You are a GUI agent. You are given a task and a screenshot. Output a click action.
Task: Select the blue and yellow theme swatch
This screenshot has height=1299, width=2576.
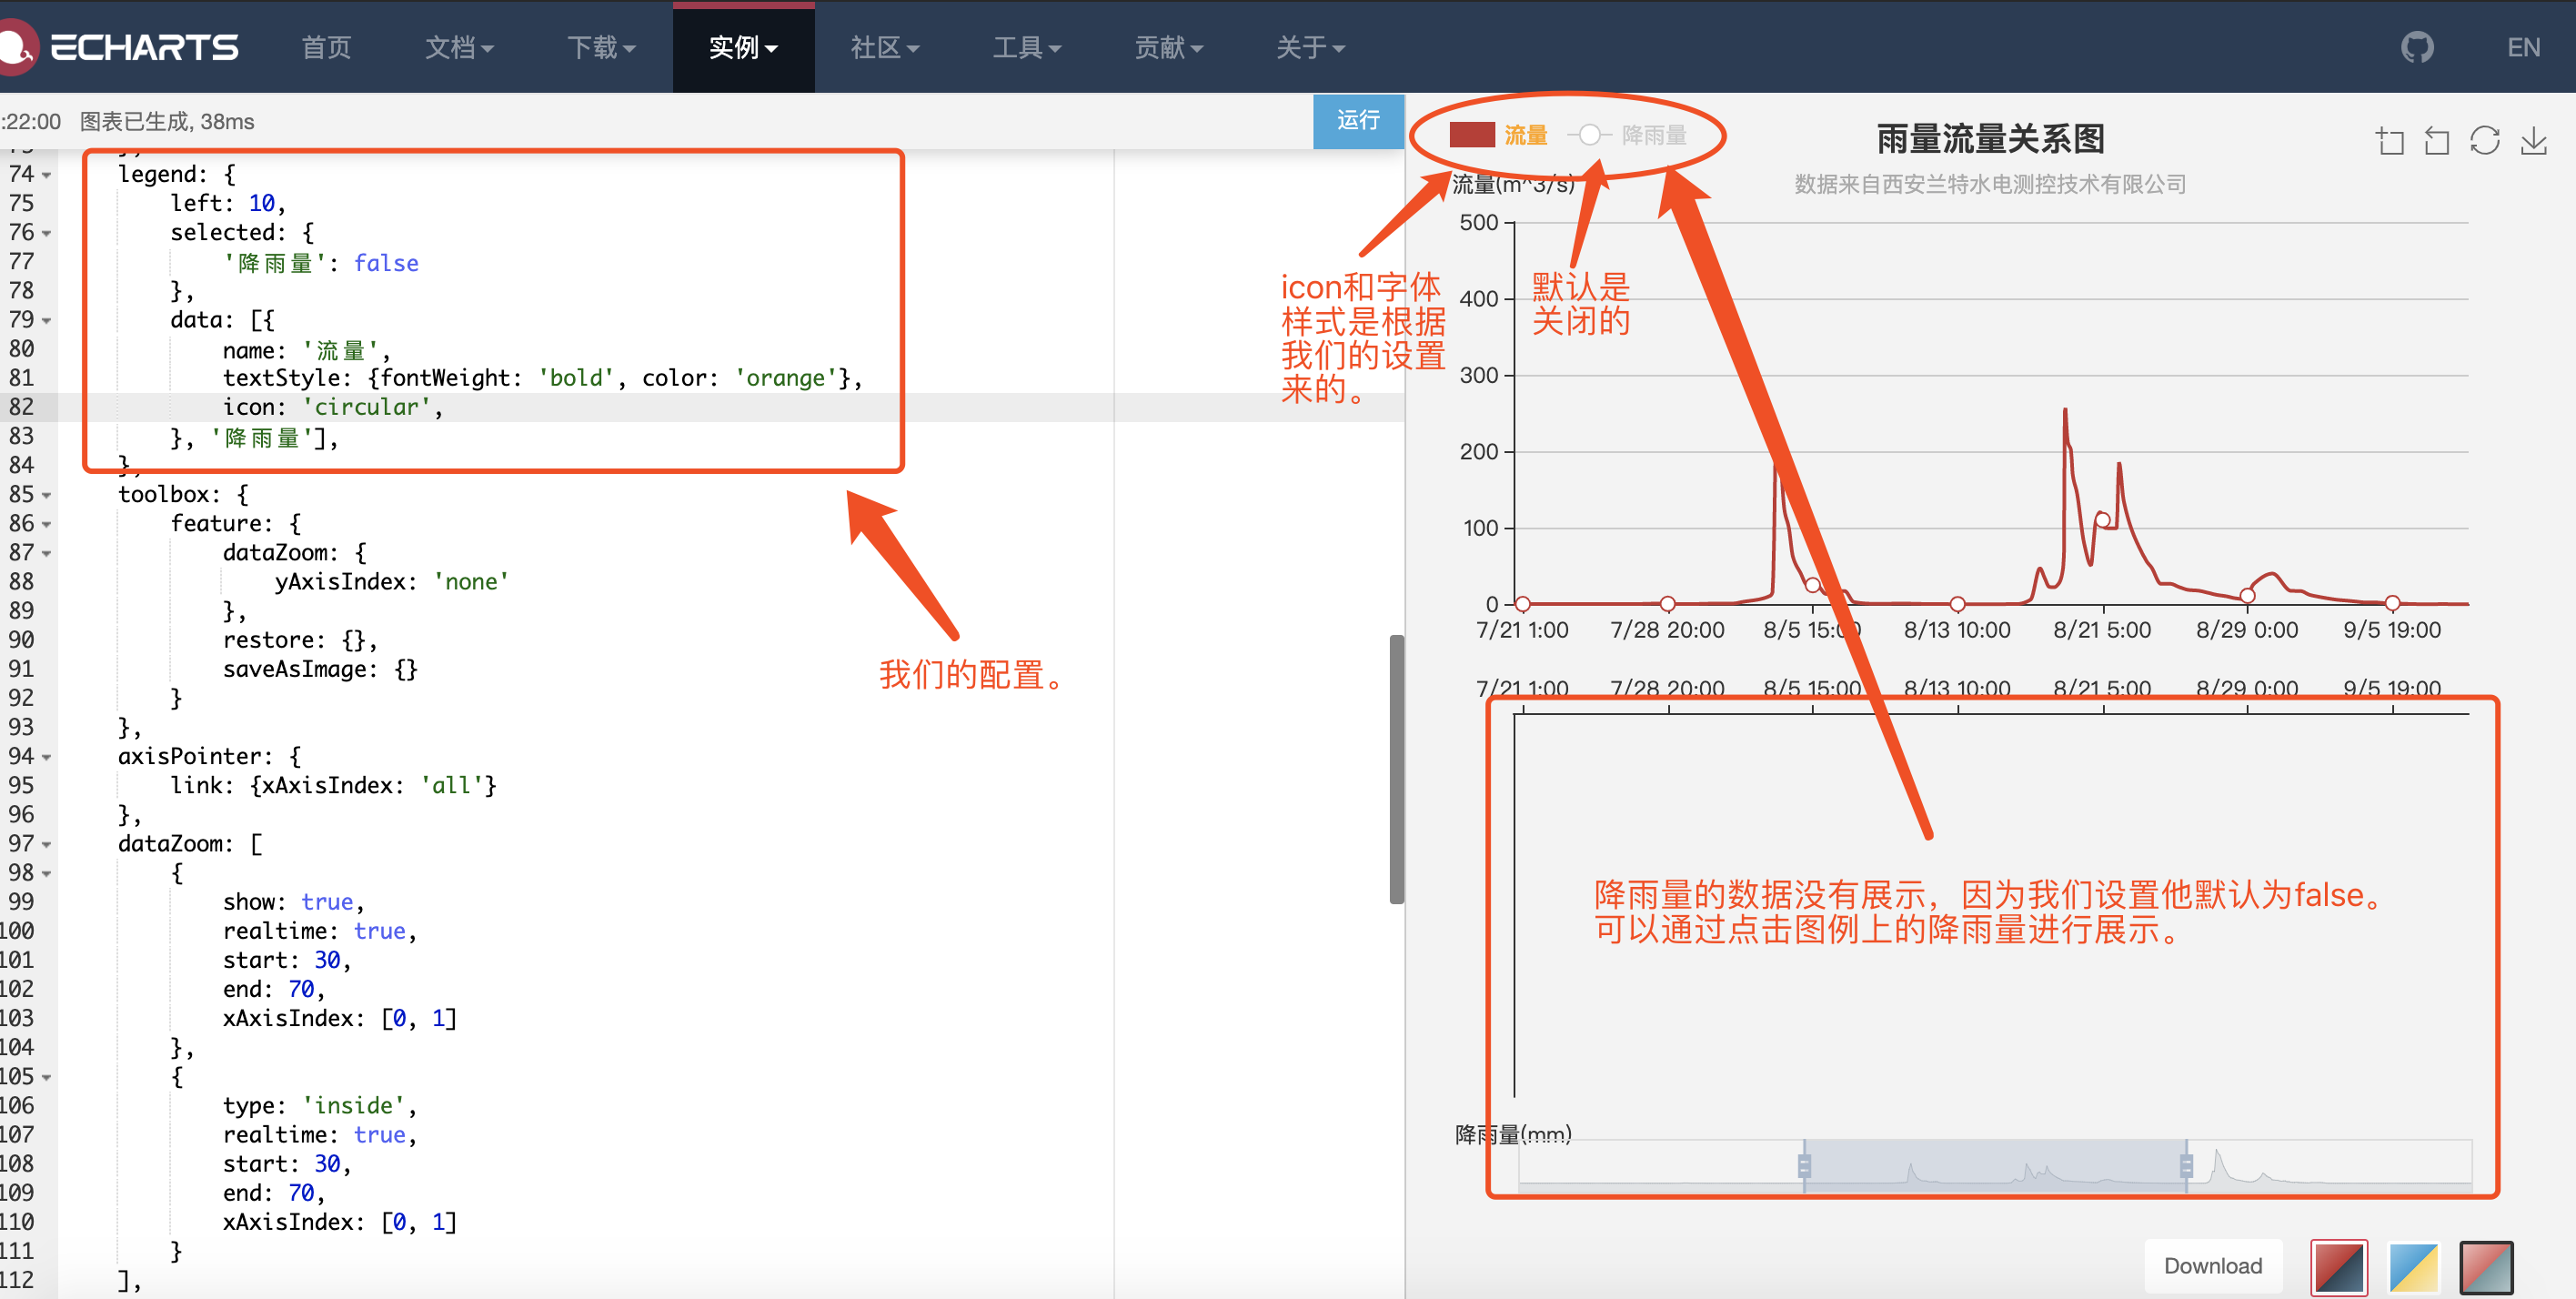coord(2412,1267)
